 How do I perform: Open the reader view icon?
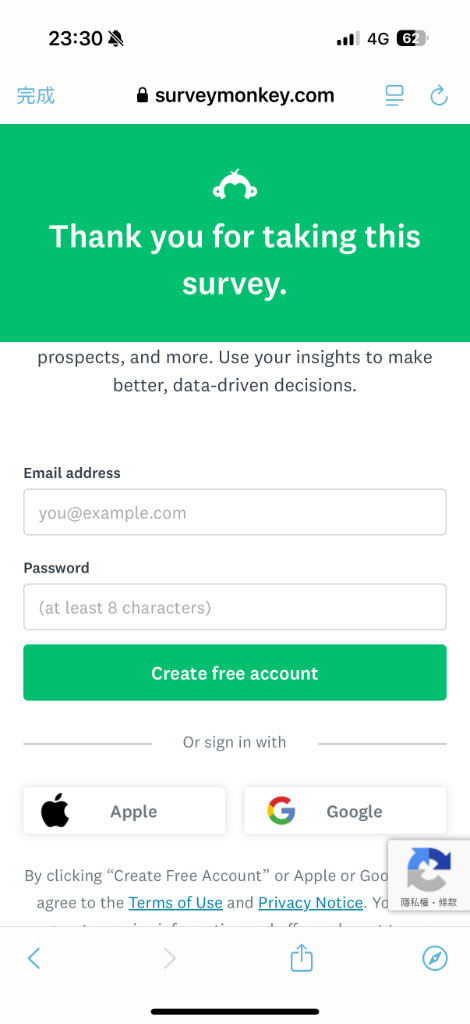coord(394,96)
